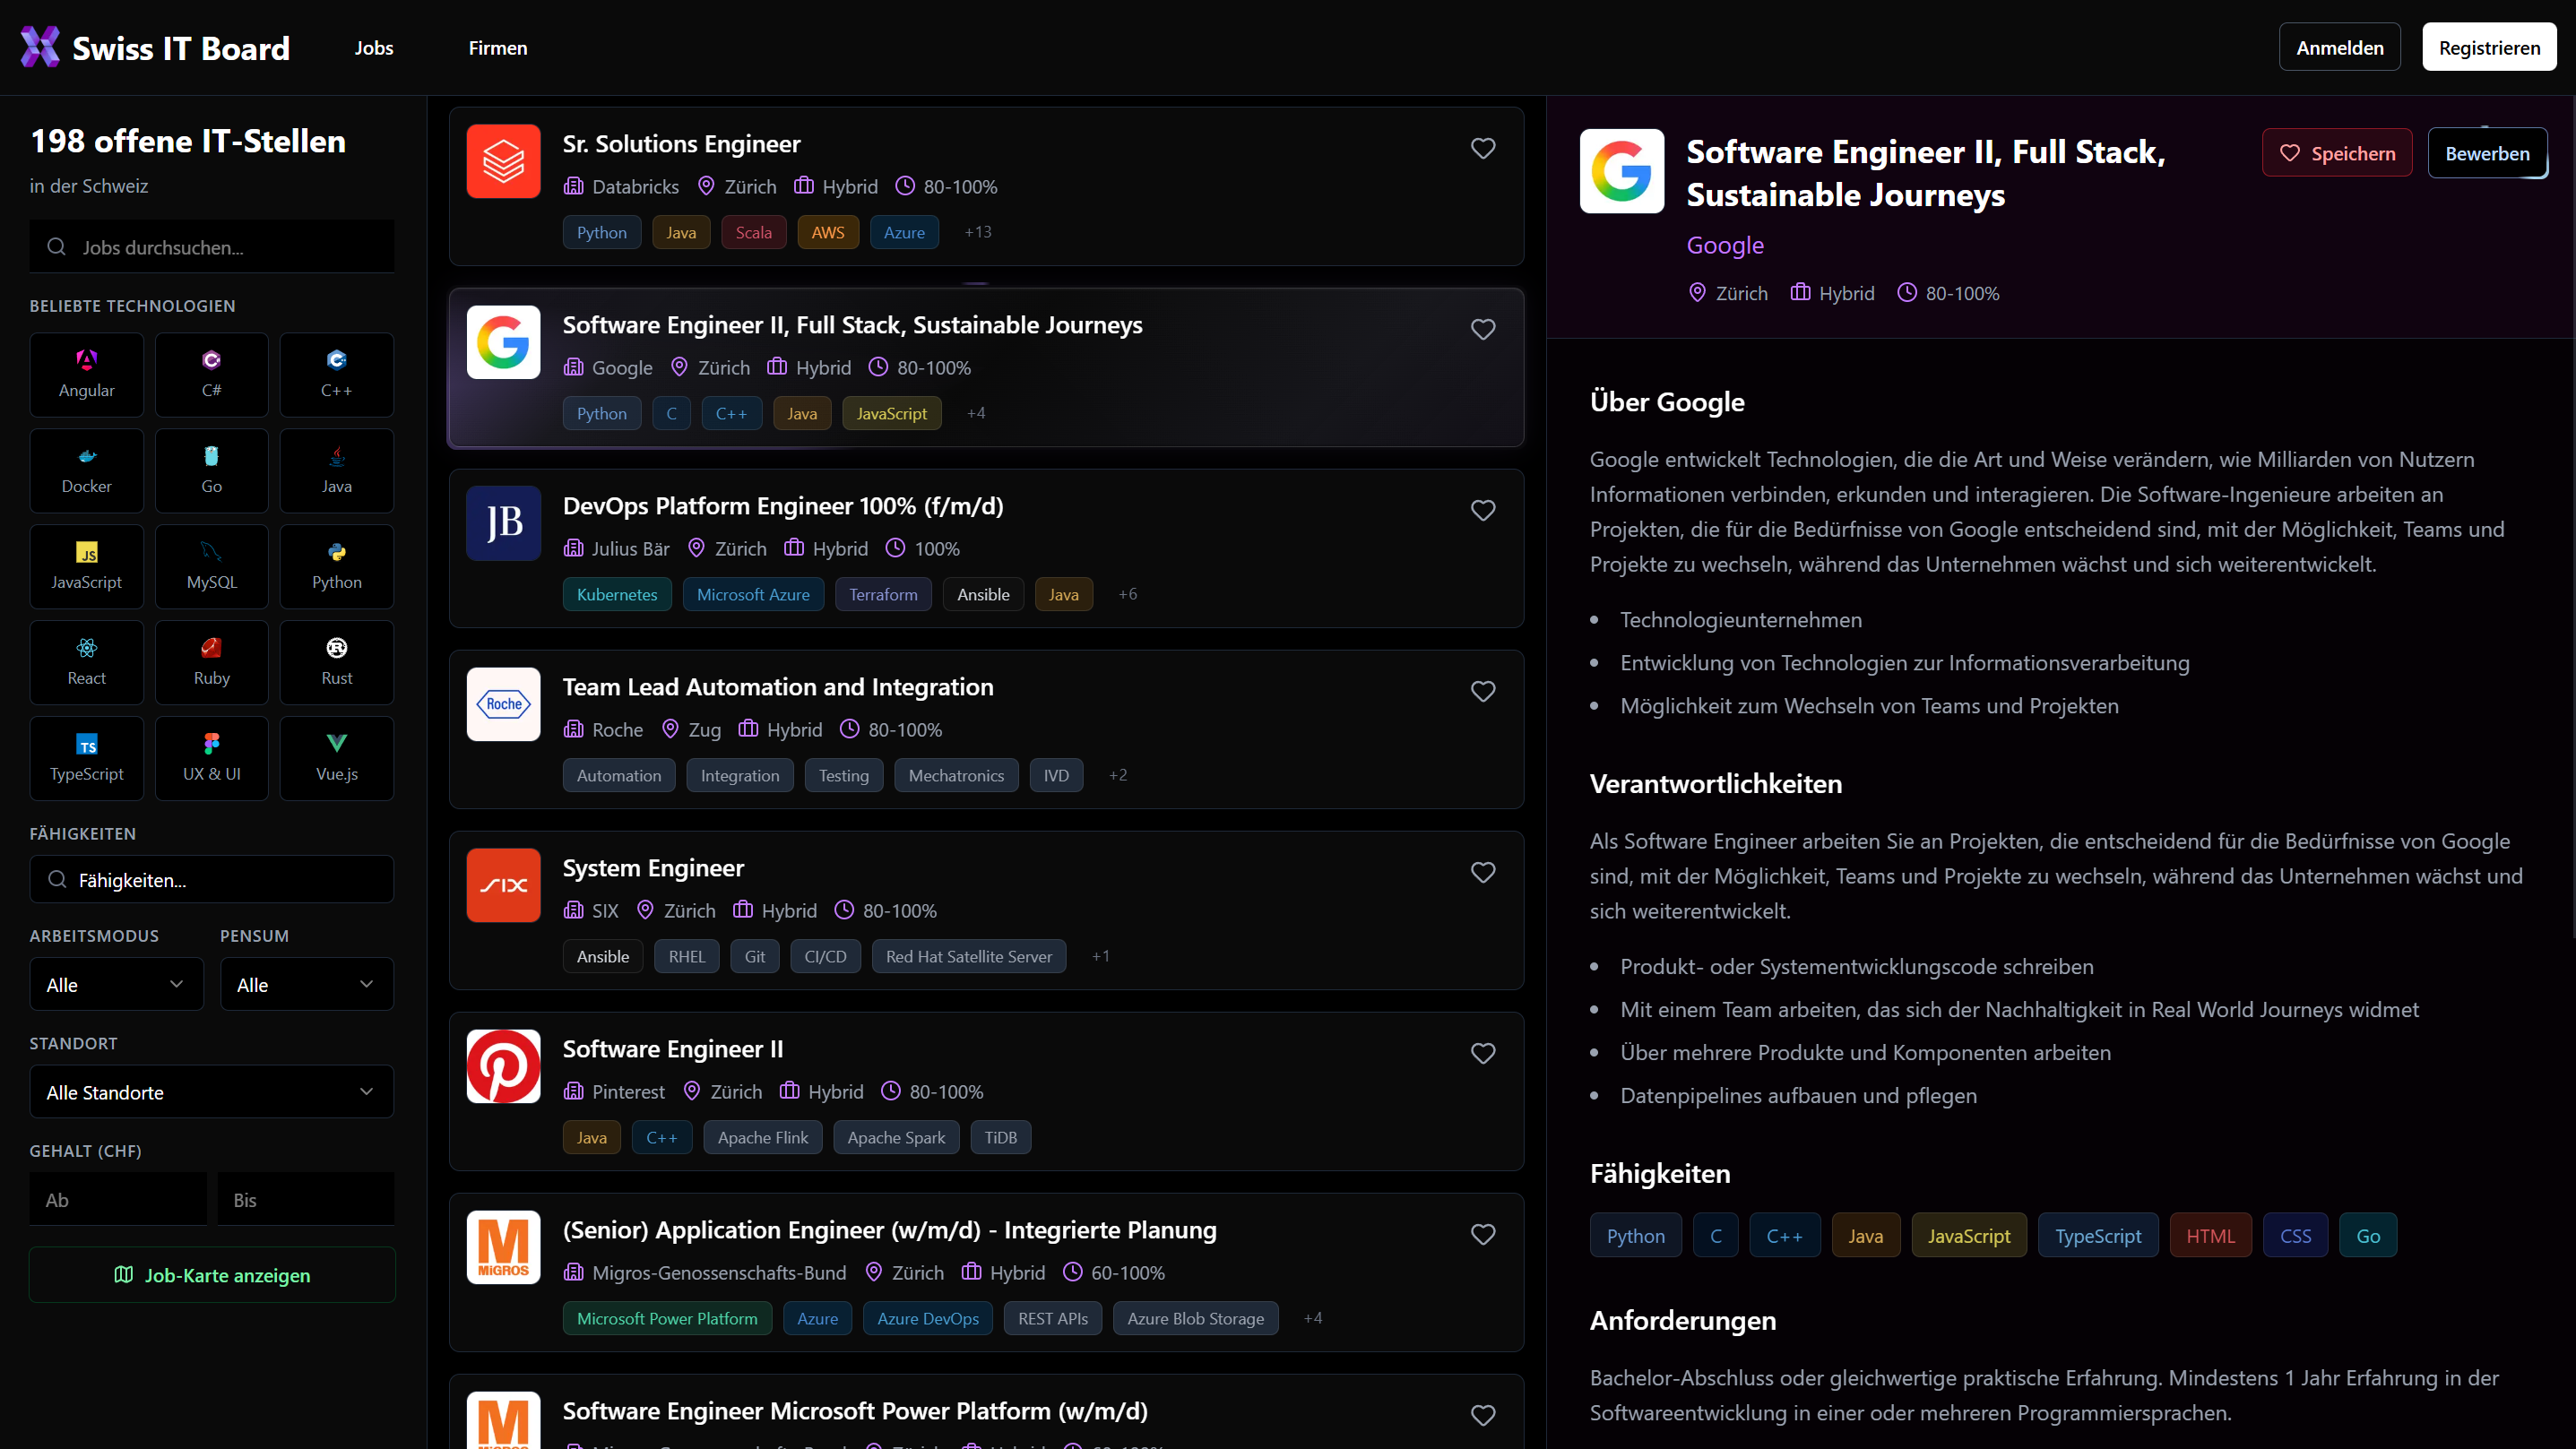The width and height of the screenshot is (2576, 1449).
Task: Focus the Fähigkeiten skills search field
Action: (x=212, y=879)
